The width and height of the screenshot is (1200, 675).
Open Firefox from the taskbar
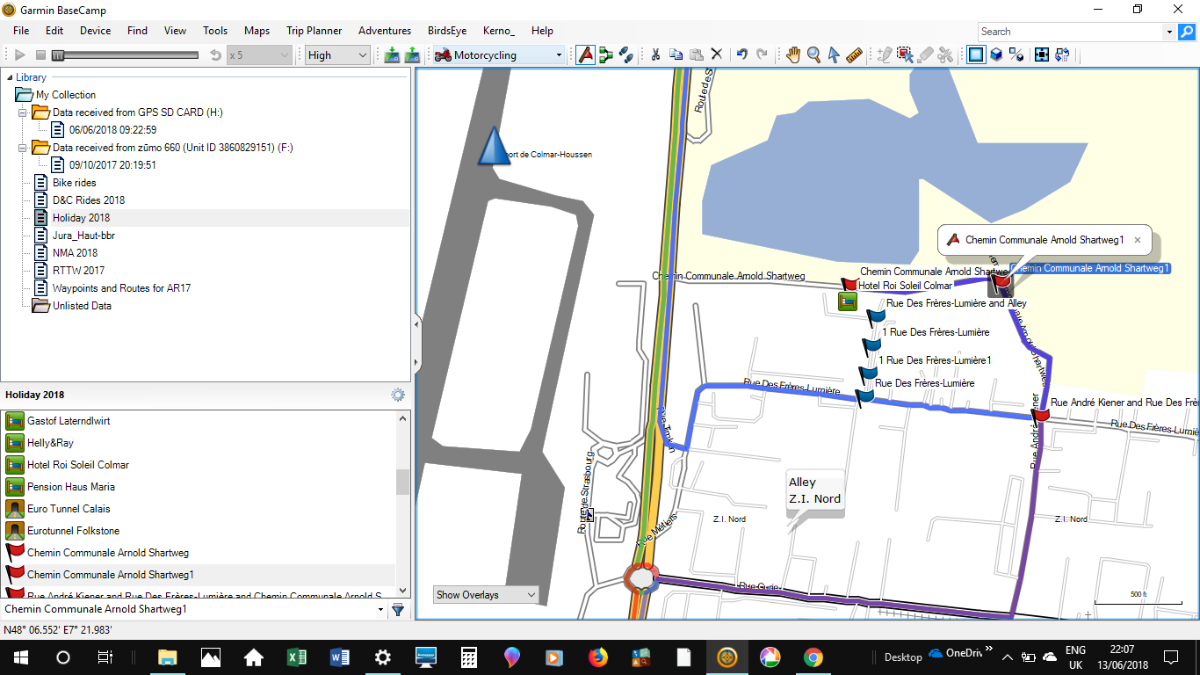tap(598, 657)
